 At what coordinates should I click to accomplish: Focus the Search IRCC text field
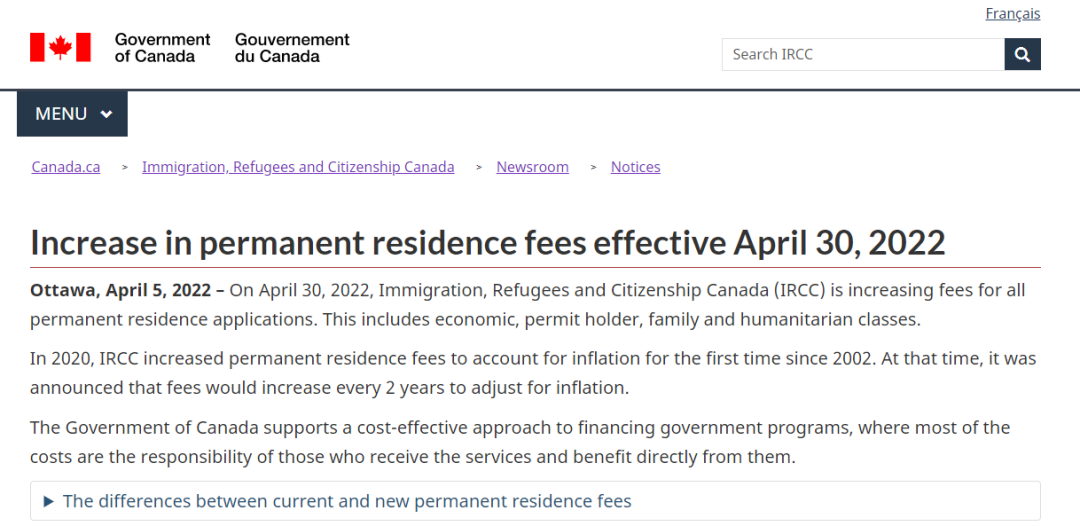(863, 54)
